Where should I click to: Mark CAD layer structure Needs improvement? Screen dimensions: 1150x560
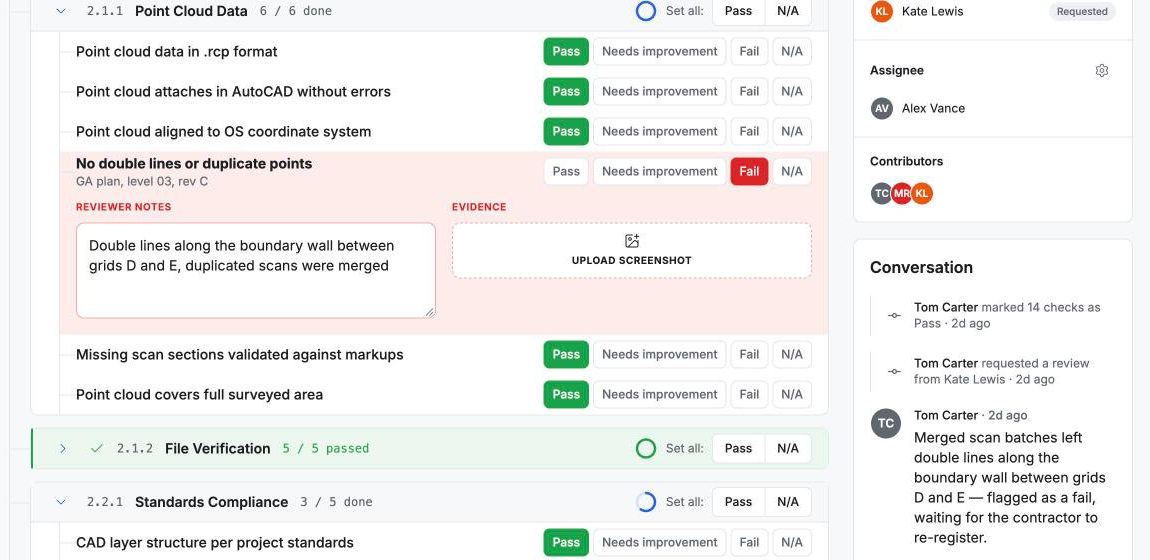(x=659, y=542)
